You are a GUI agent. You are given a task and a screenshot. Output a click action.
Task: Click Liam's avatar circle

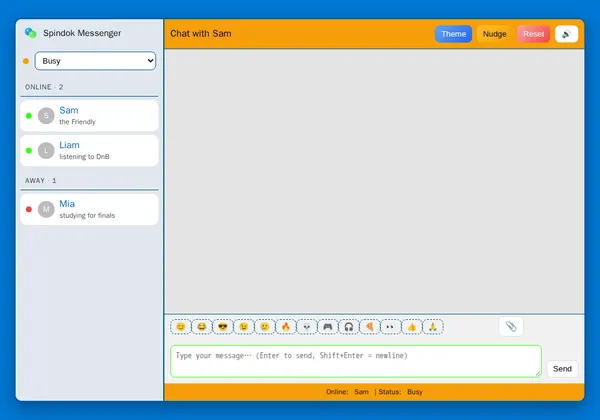tap(46, 150)
